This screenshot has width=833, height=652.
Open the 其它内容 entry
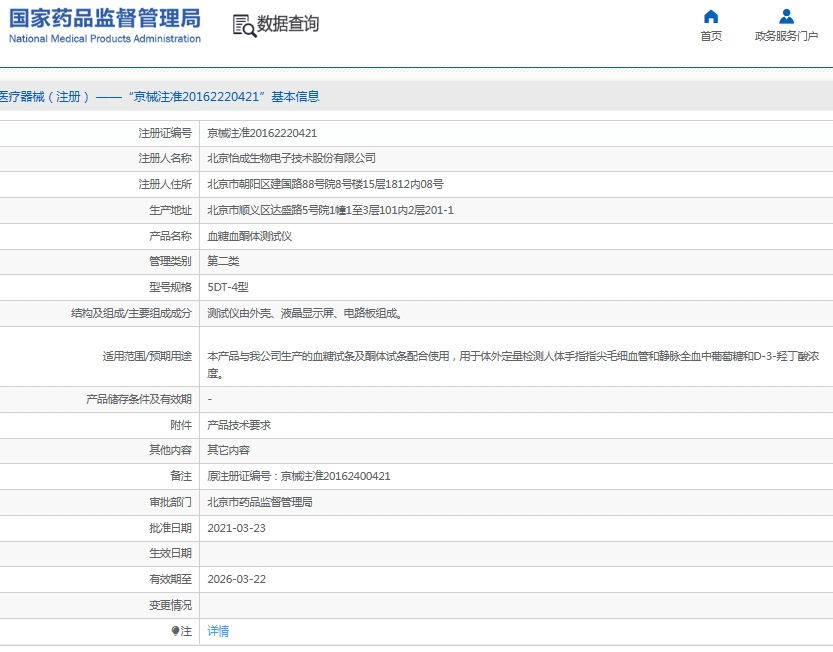[228, 450]
